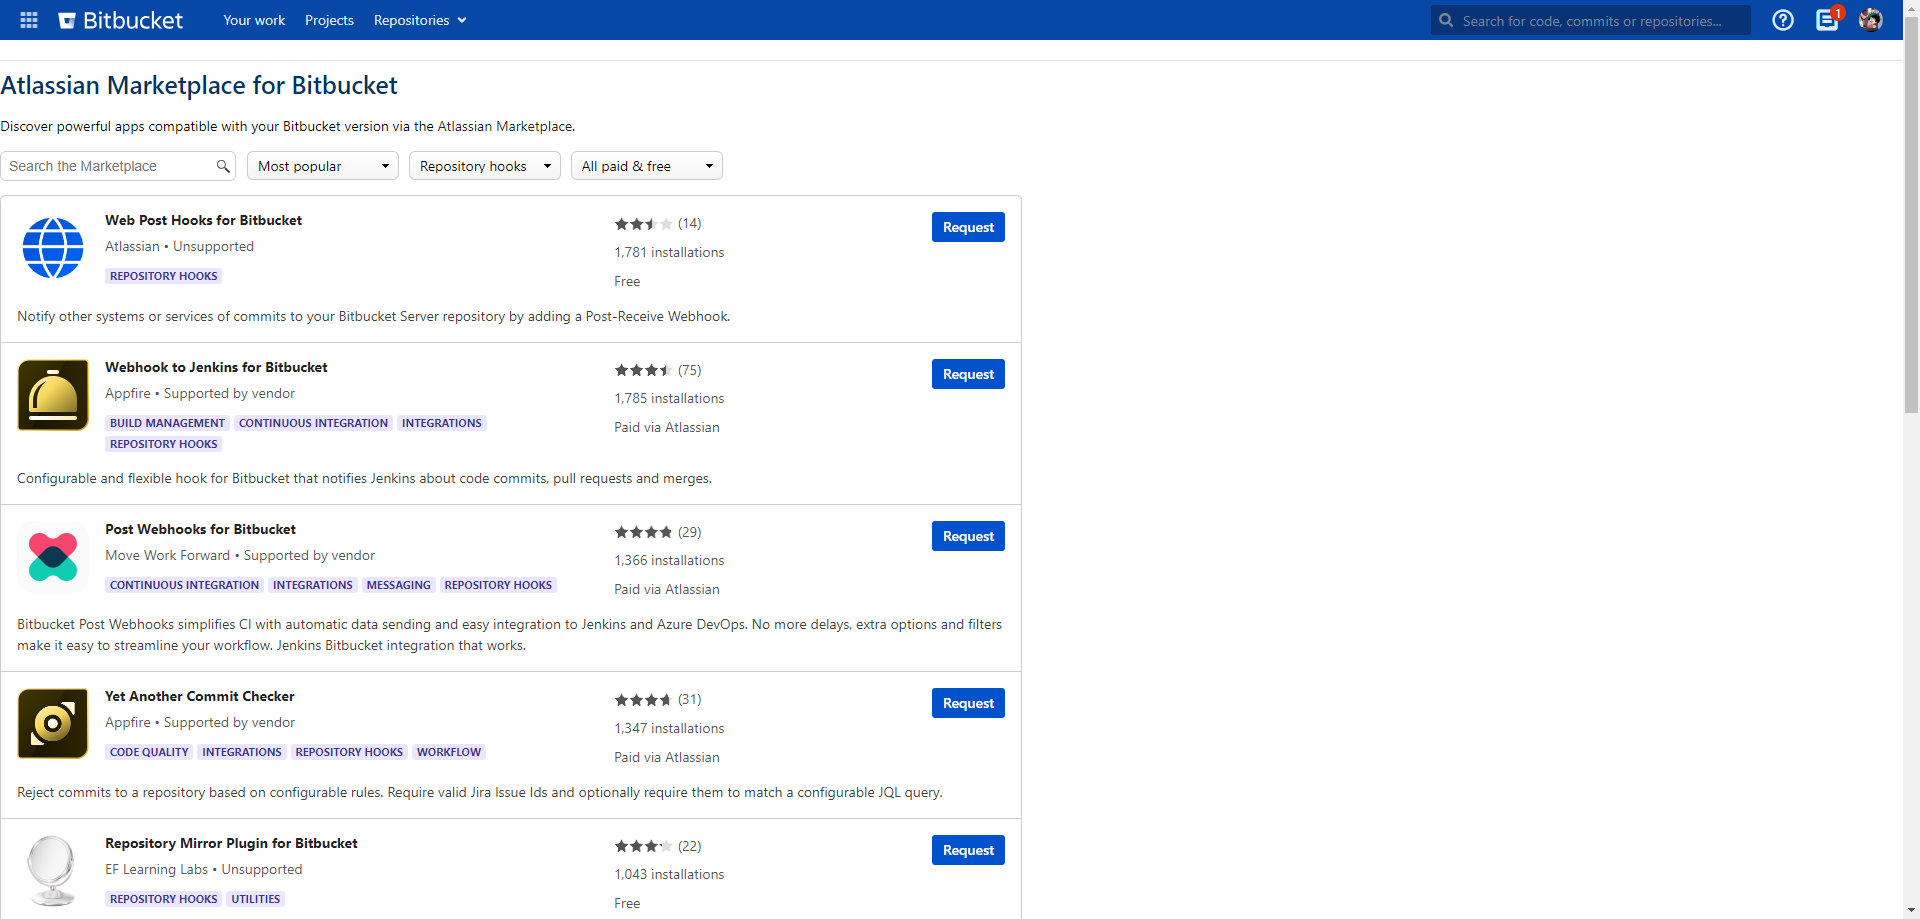Viewport: 1920px width, 919px height.
Task: Expand the Repositories menu
Action: (420, 20)
